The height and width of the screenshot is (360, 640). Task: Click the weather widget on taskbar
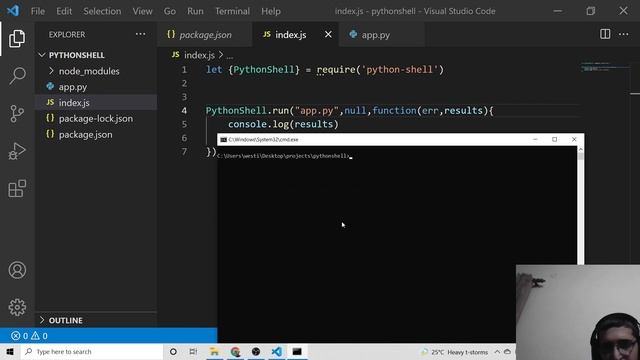454,352
